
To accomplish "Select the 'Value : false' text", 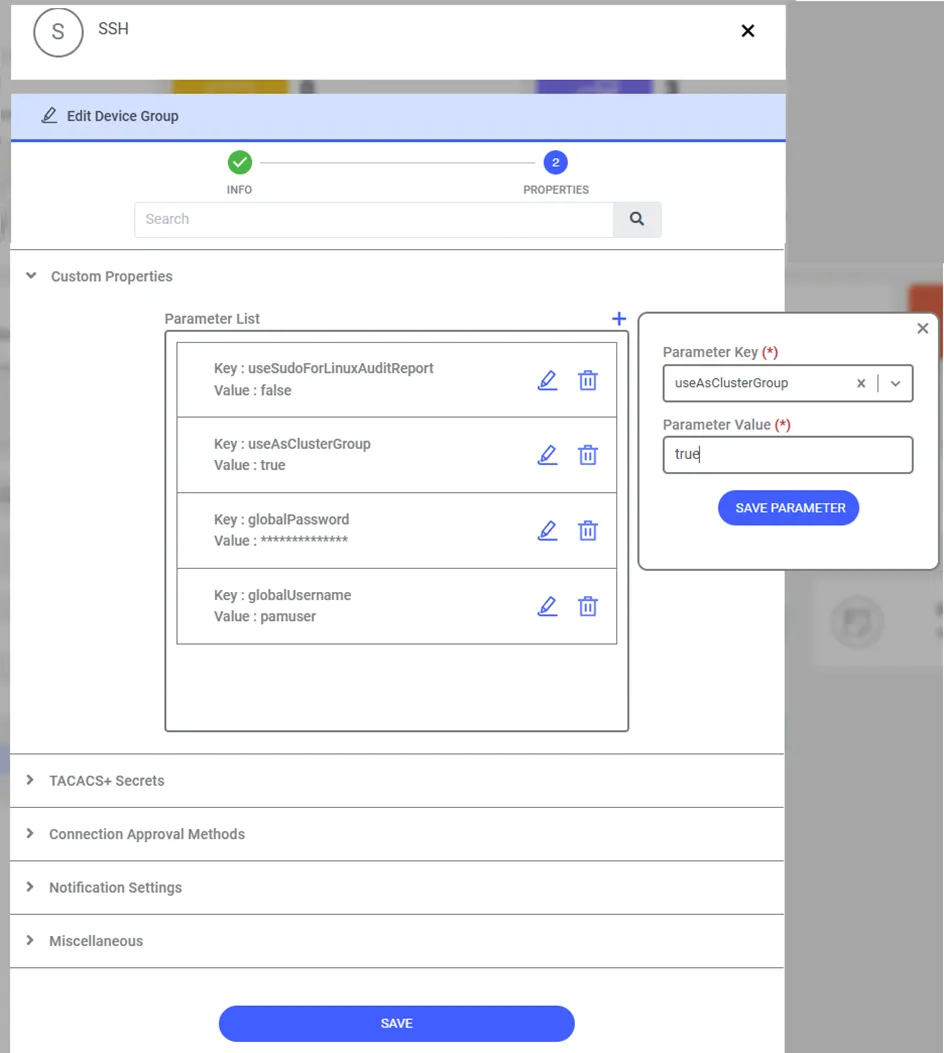I will tap(252, 390).
